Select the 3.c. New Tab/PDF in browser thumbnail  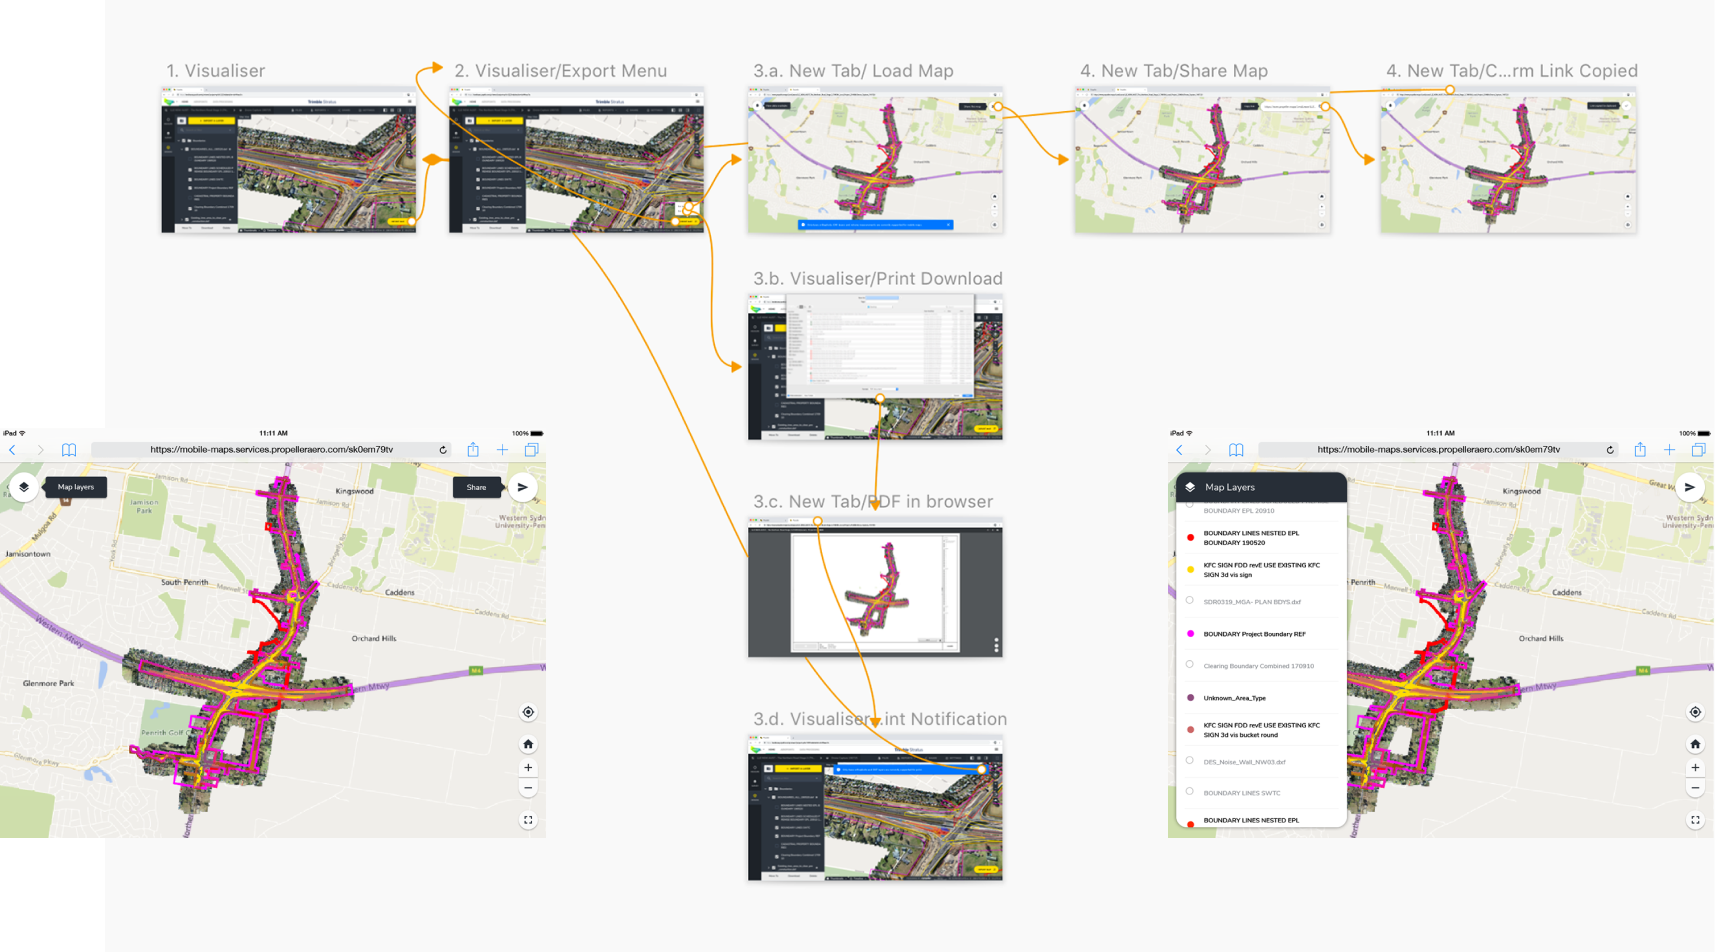coord(875,587)
